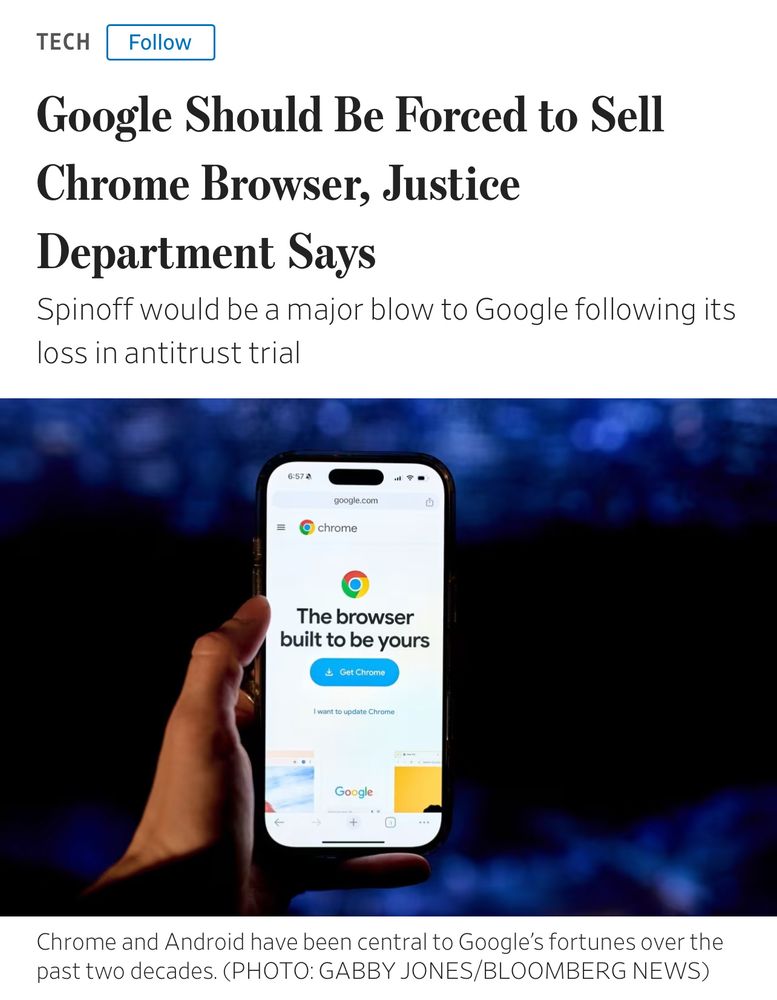Click the Google logo on phone screen

tap(354, 791)
